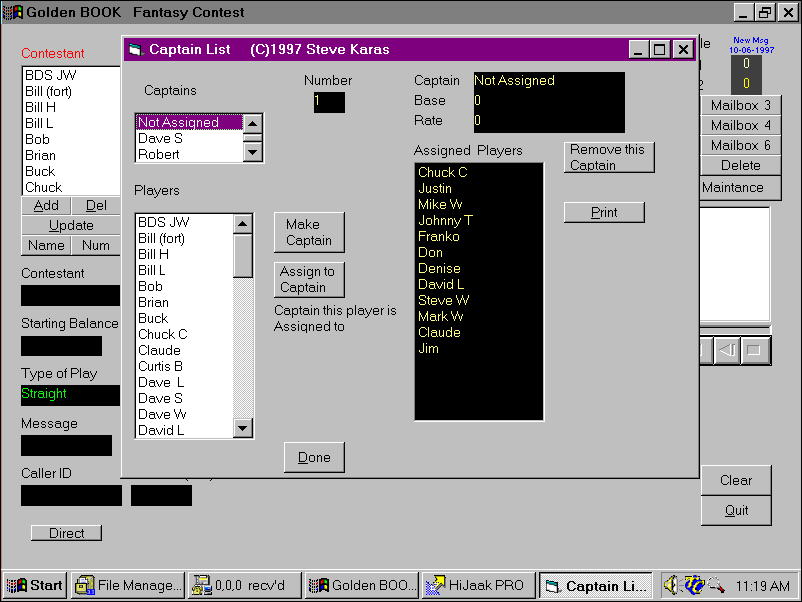Image resolution: width=802 pixels, height=602 pixels.
Task: Click the Captain List taskbar button
Action: click(x=596, y=585)
